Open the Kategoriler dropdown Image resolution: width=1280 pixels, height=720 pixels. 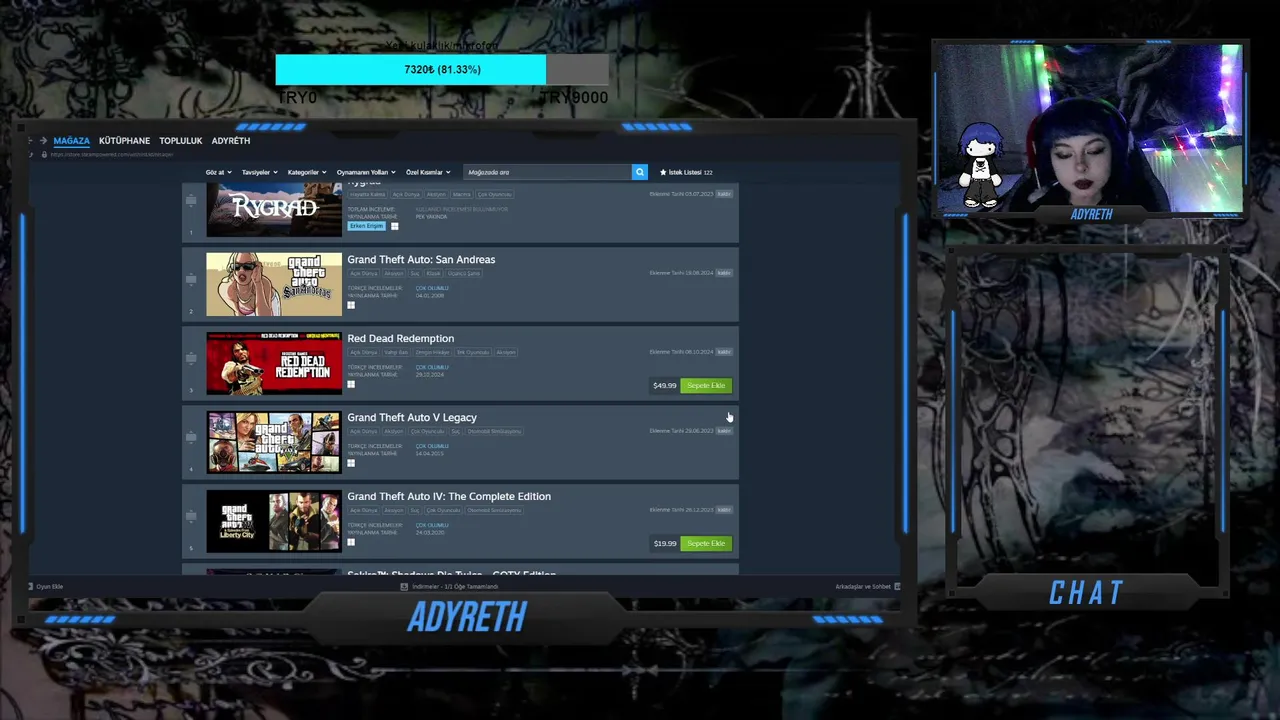[307, 172]
